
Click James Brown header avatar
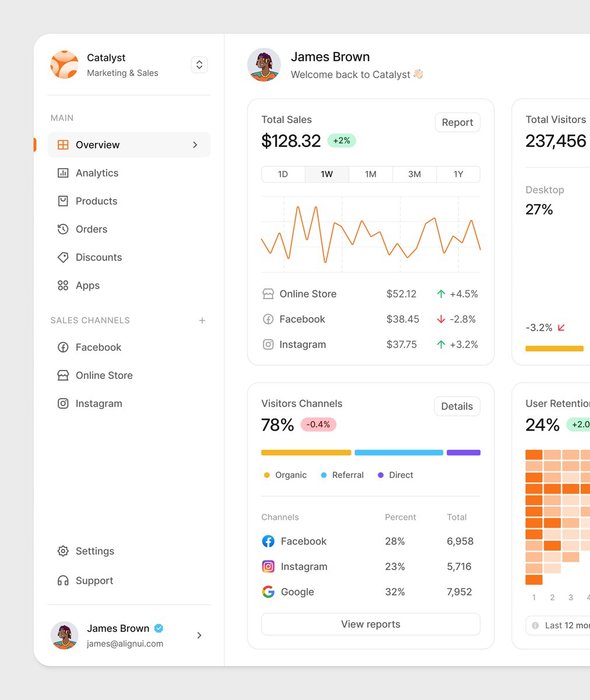pos(264,65)
